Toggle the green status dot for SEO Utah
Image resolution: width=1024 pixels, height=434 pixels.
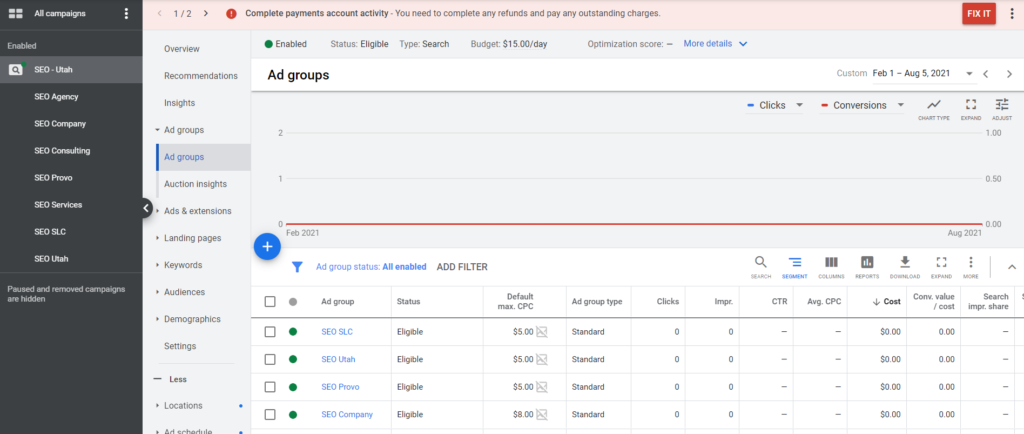click(293, 359)
